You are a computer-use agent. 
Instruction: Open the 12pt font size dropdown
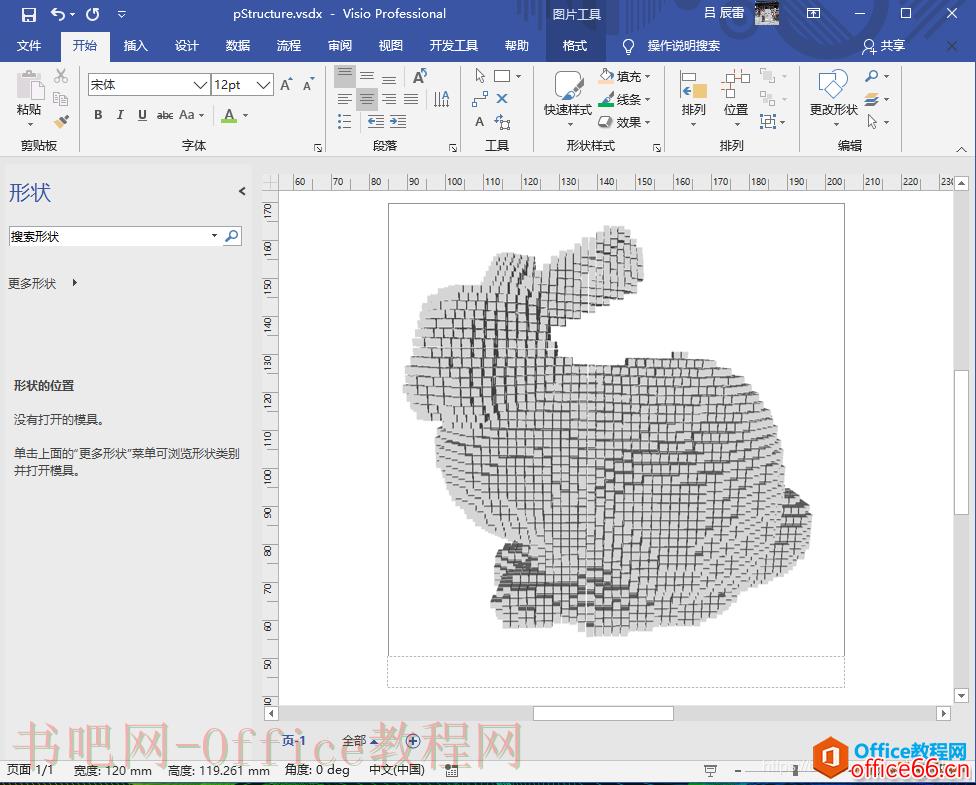pos(263,85)
